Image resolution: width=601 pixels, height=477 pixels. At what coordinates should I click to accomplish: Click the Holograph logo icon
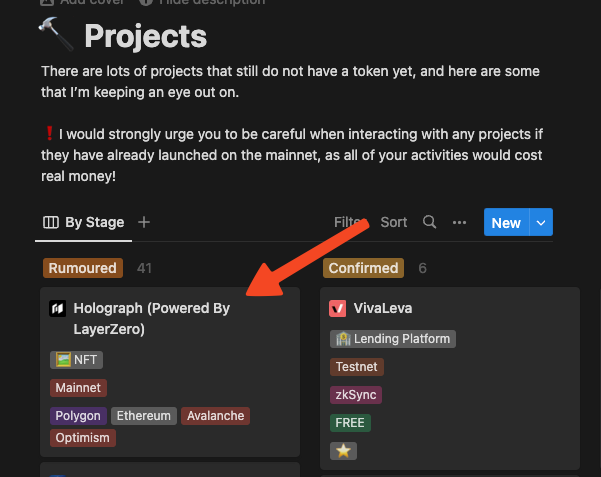(57, 308)
